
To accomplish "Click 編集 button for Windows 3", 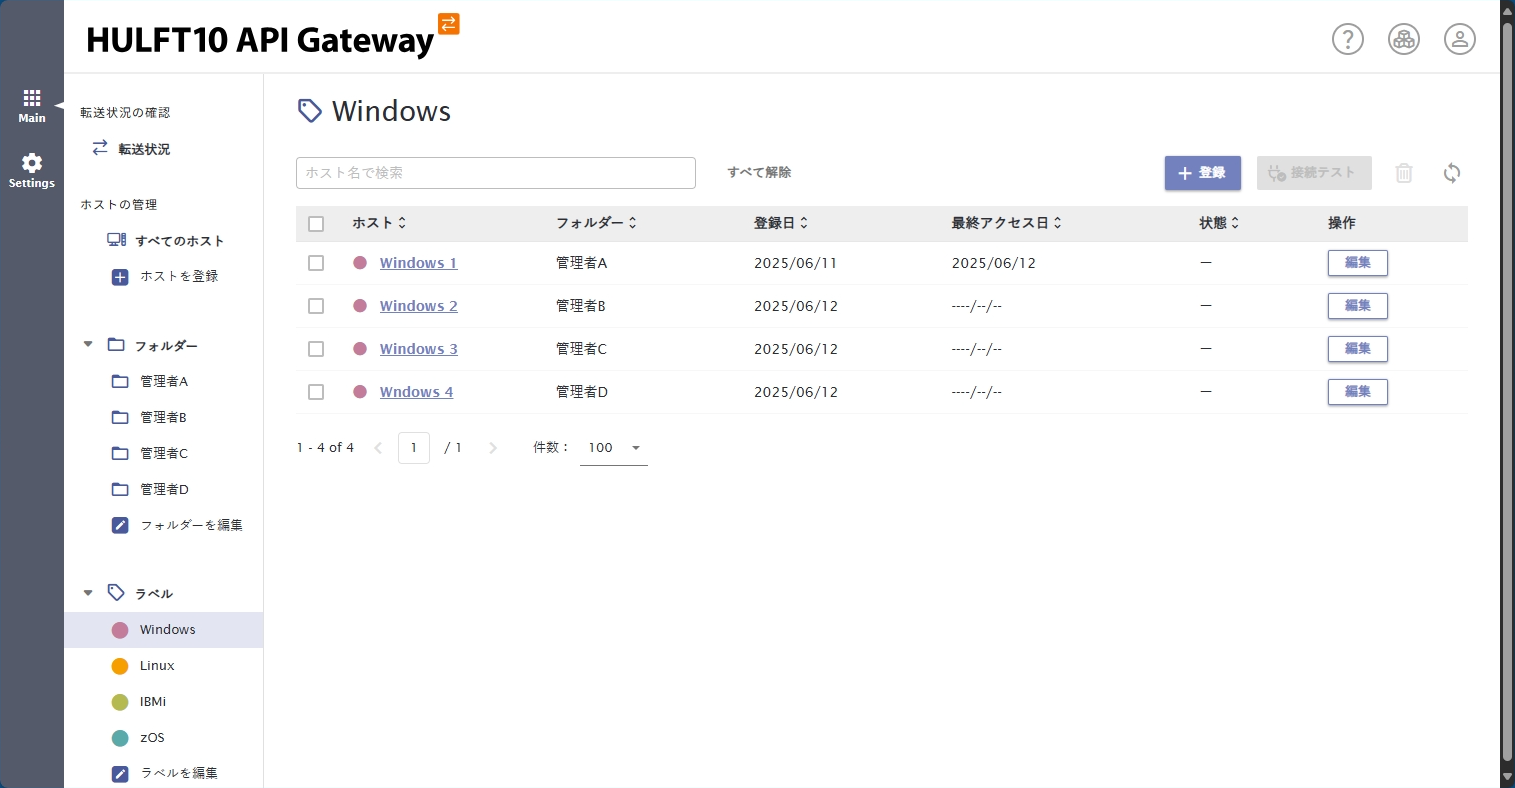I will [1357, 349].
